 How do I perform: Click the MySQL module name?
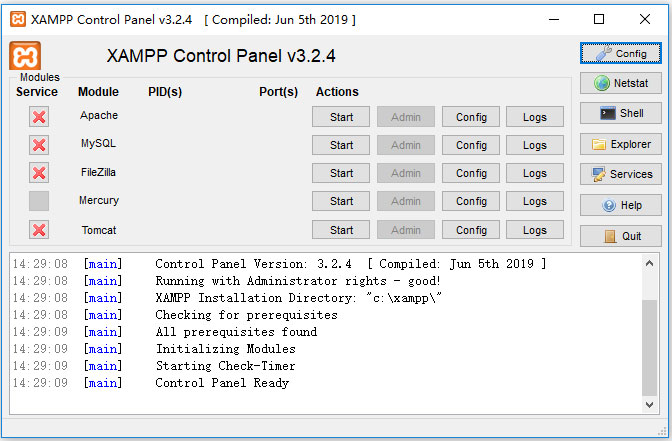[x=99, y=143]
